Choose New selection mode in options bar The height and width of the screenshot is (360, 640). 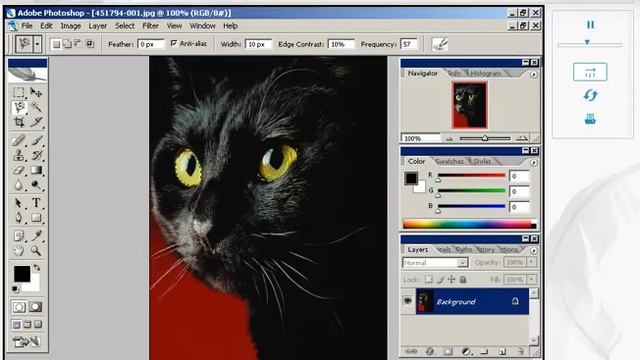pos(56,44)
